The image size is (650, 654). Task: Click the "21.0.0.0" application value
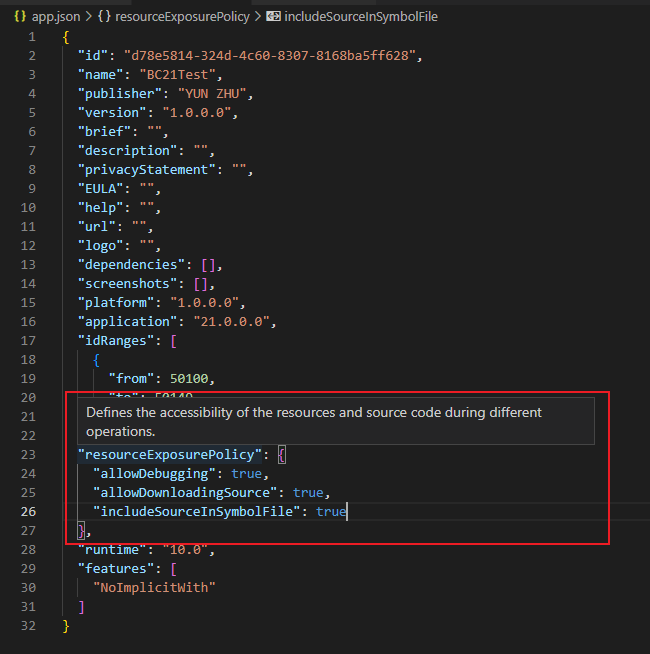coord(232,322)
